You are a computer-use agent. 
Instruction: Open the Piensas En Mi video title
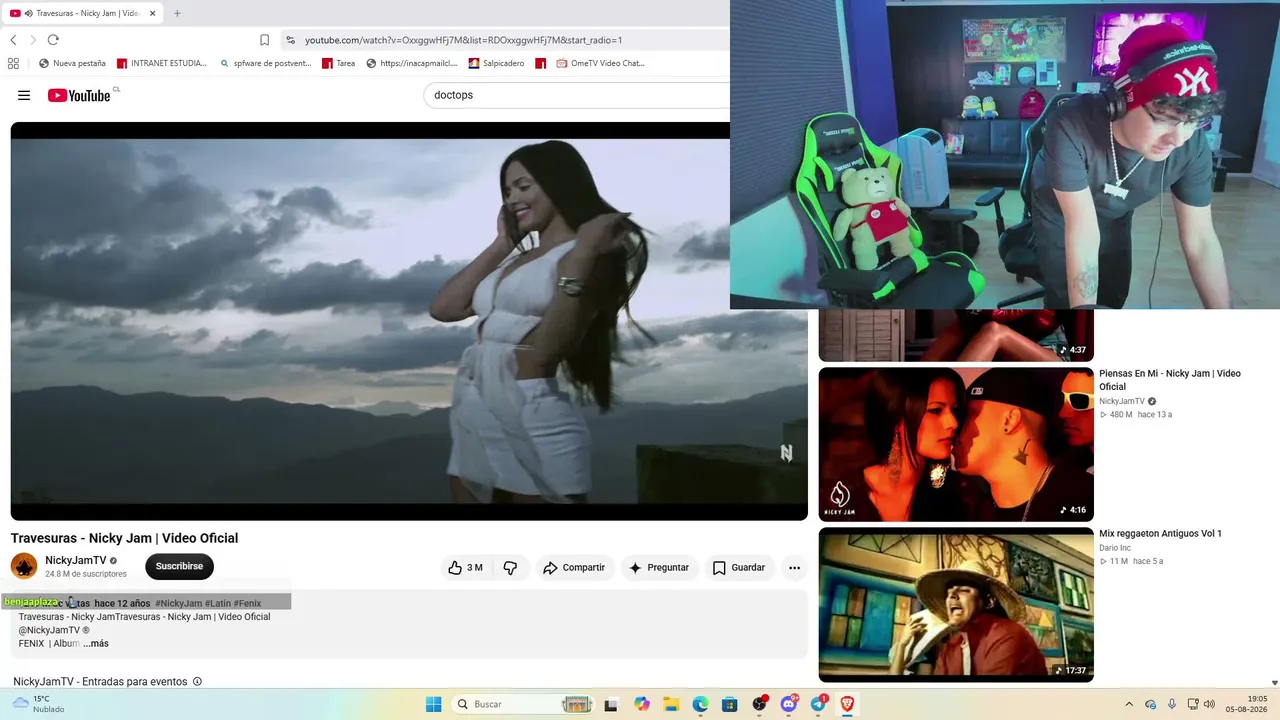click(1170, 380)
